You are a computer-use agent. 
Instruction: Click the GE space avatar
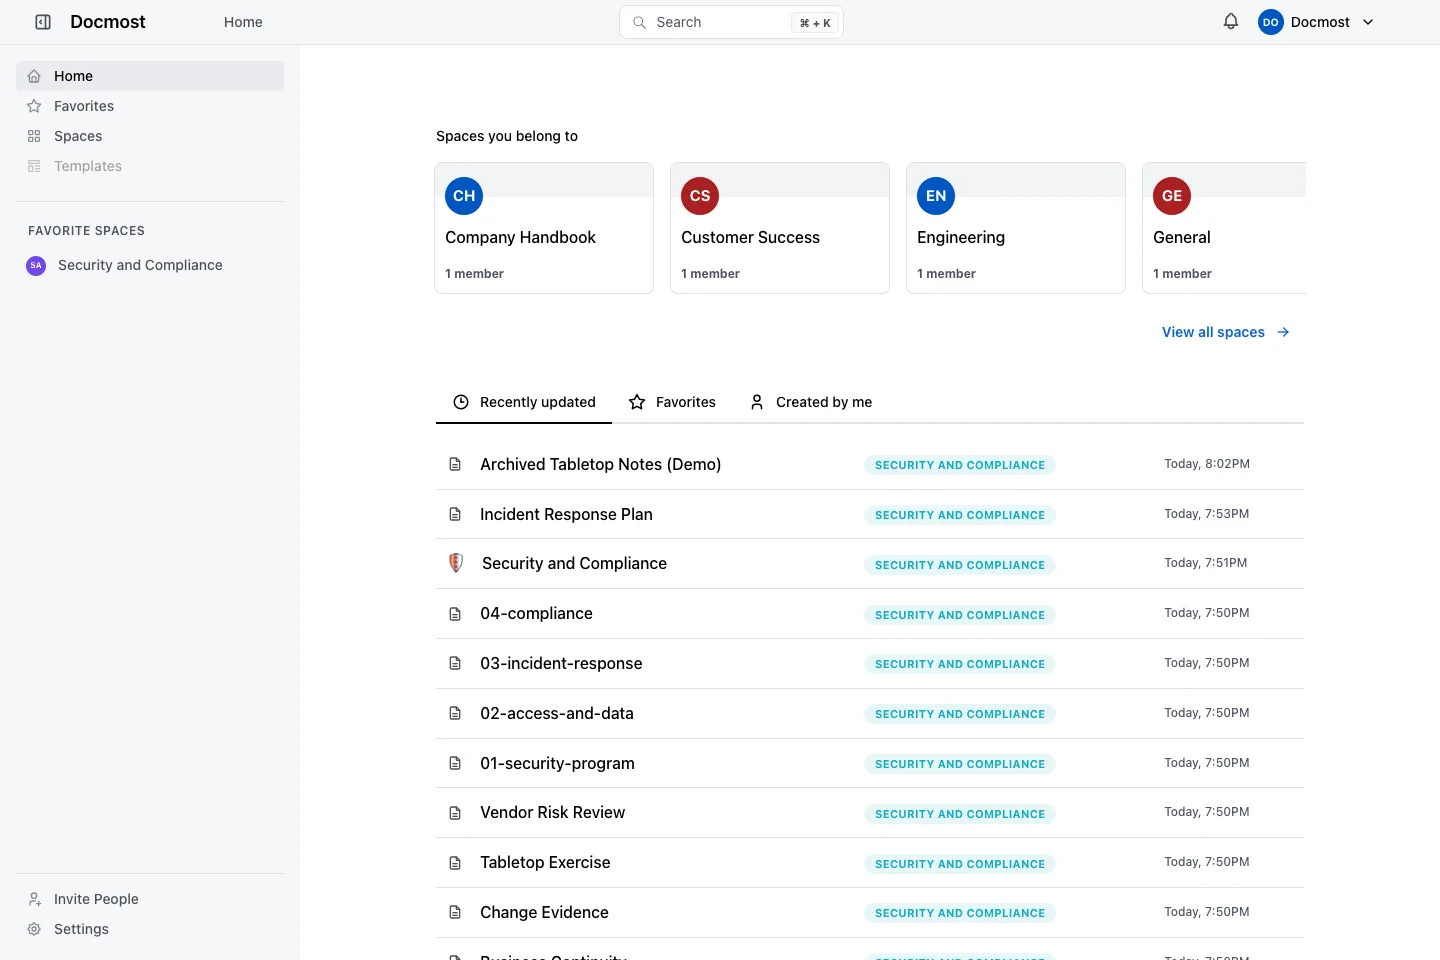point(1172,196)
